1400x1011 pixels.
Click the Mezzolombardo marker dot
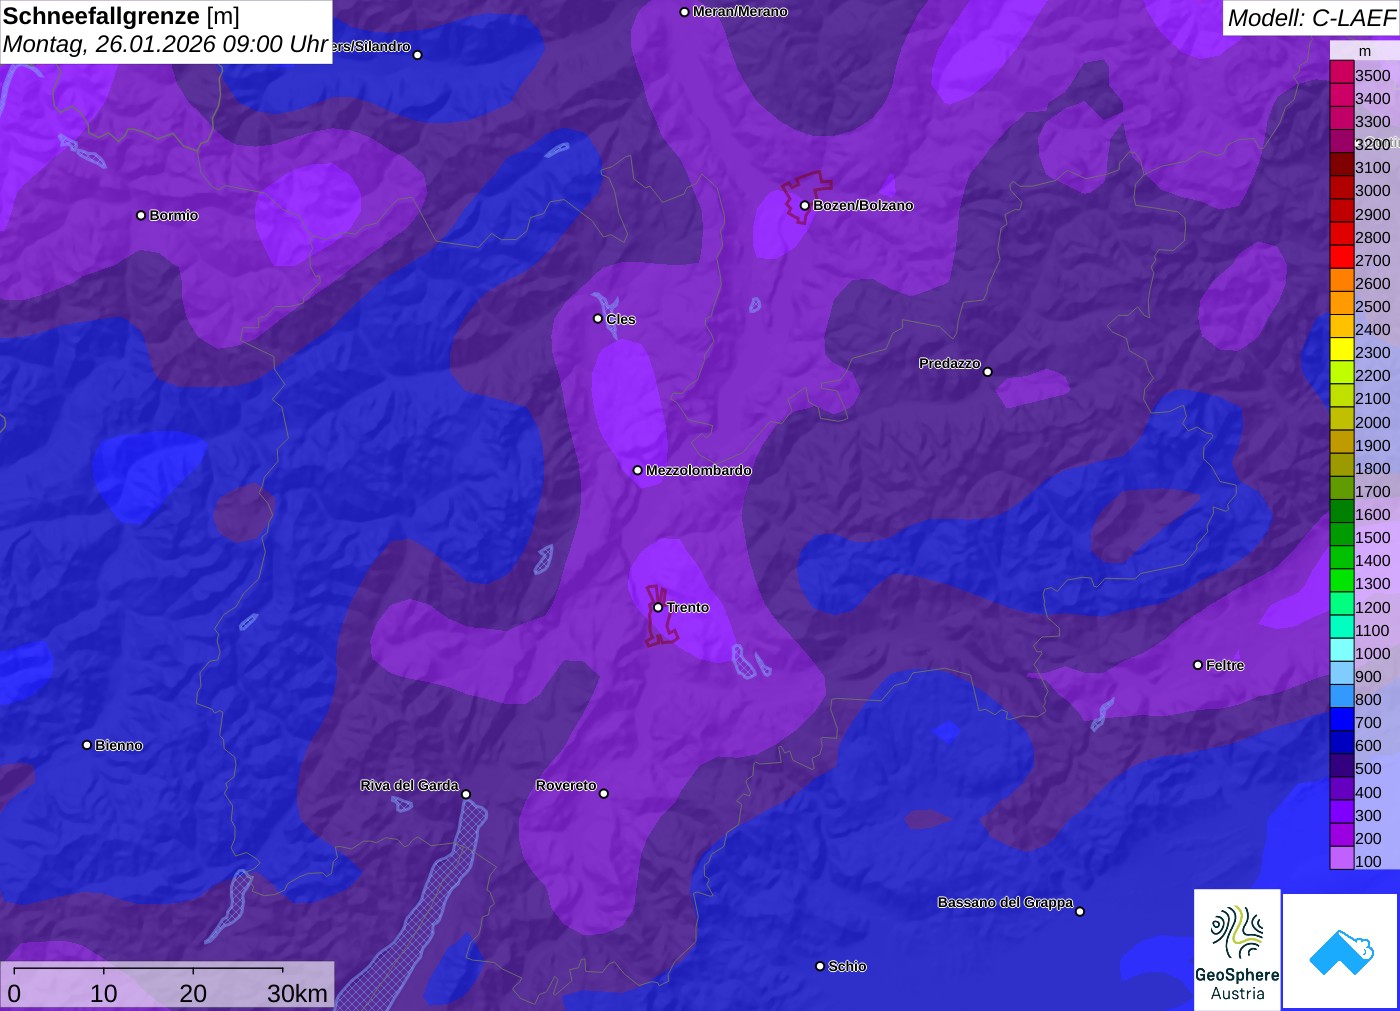coord(638,470)
